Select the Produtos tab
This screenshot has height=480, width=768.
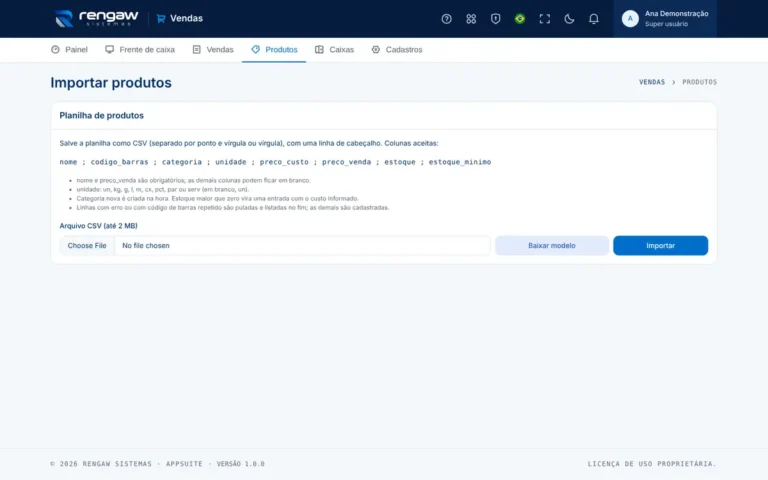274,49
